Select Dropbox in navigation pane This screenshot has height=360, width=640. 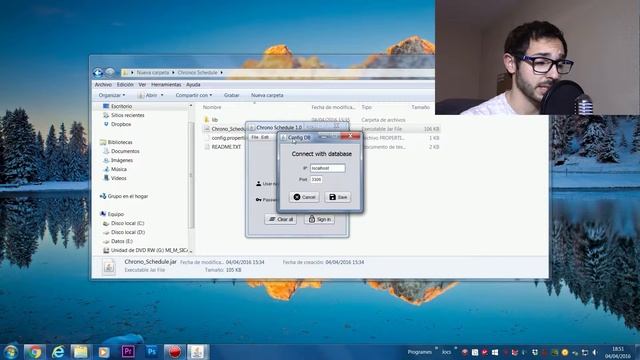tap(117, 124)
